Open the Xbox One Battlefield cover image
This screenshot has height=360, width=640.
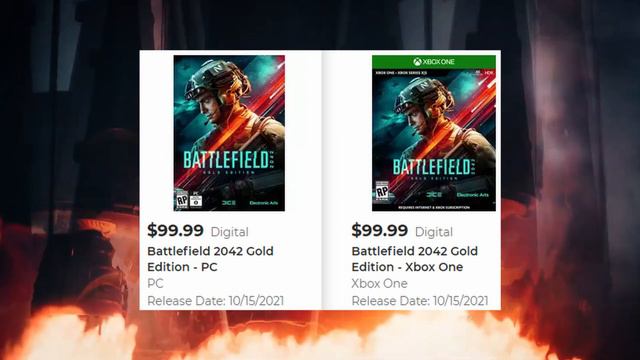[434, 133]
